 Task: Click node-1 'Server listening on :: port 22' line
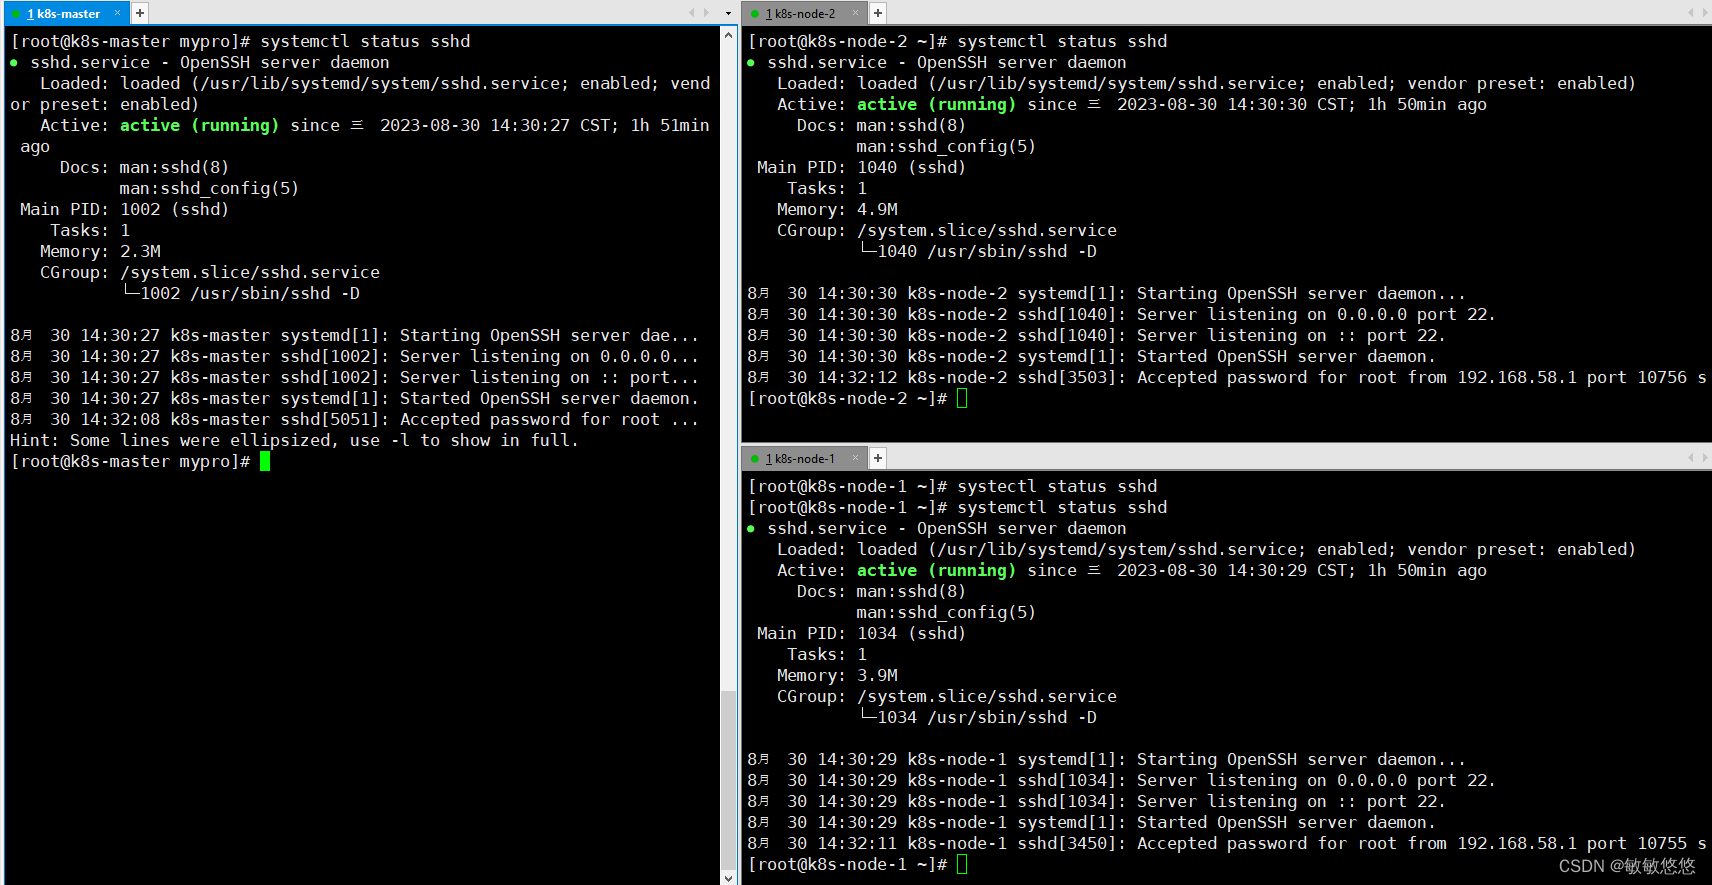pyautogui.click(x=1096, y=801)
